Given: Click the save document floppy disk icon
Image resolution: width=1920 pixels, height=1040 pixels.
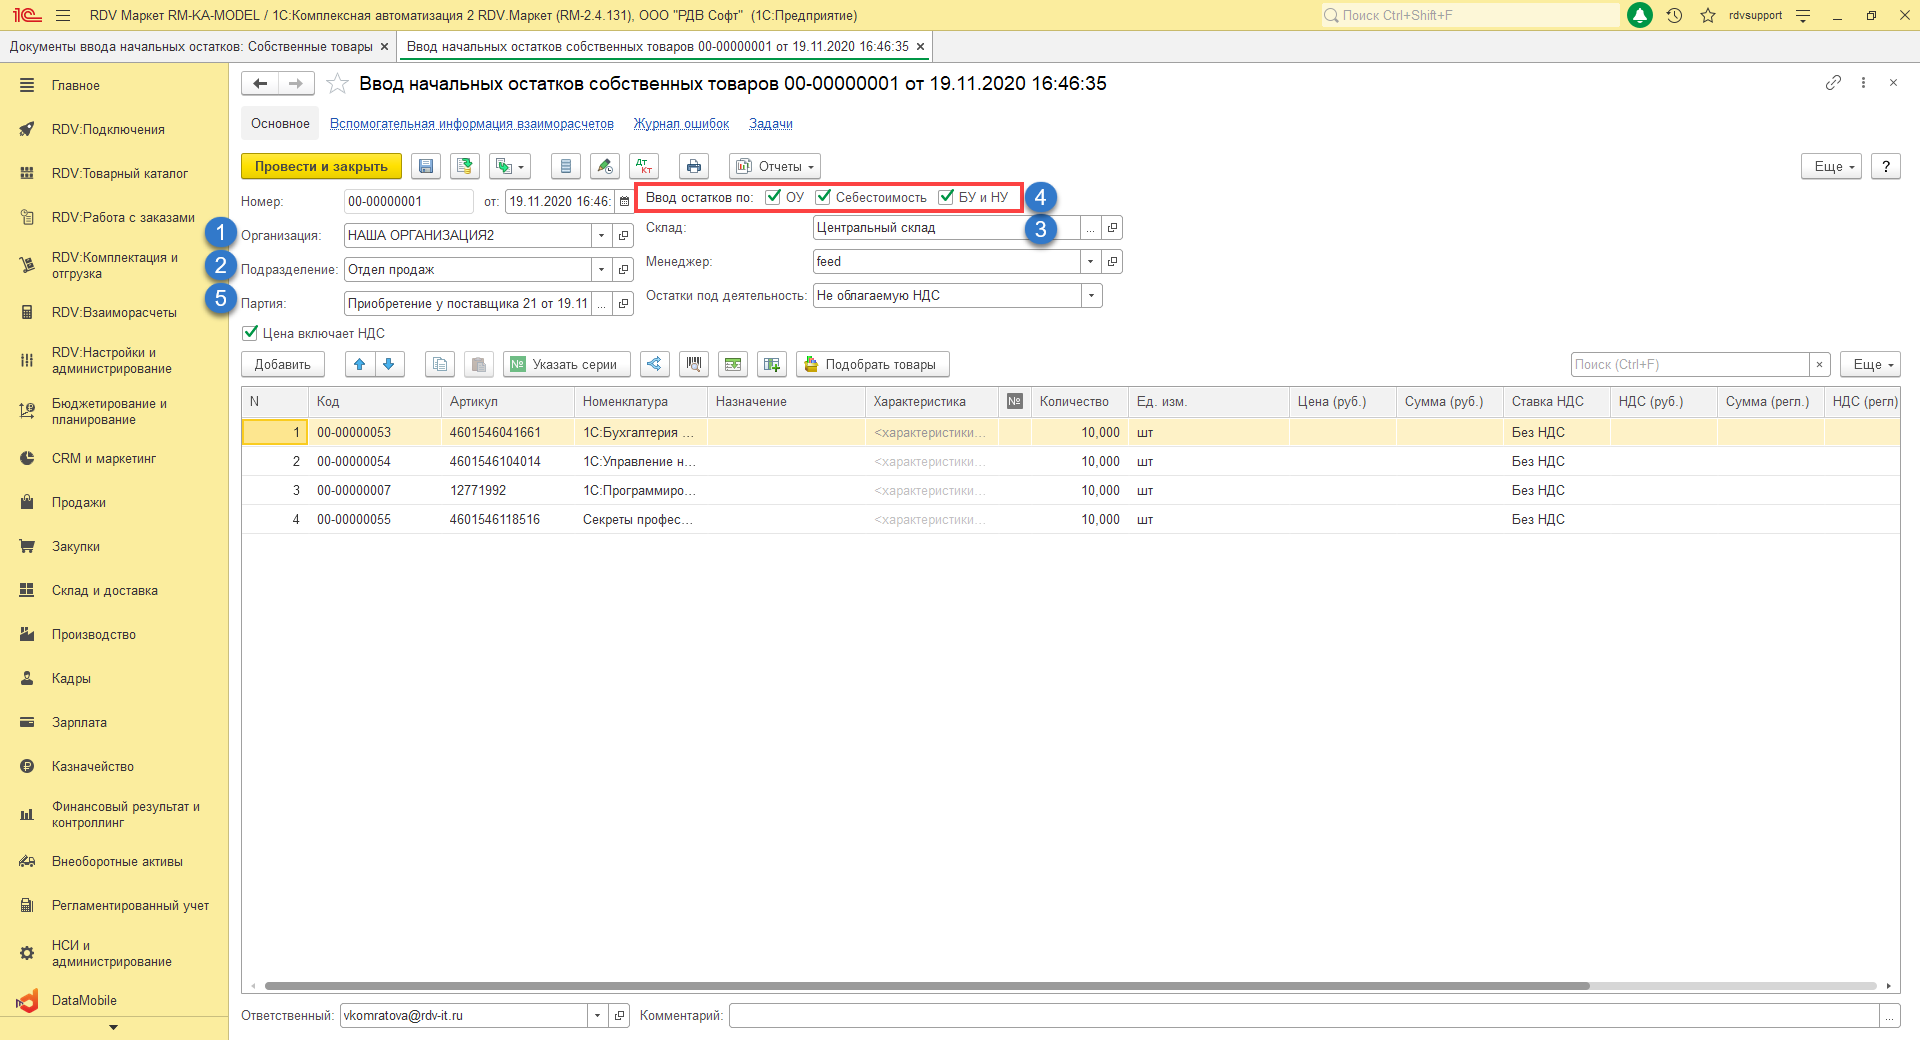Looking at the screenshot, I should [426, 166].
